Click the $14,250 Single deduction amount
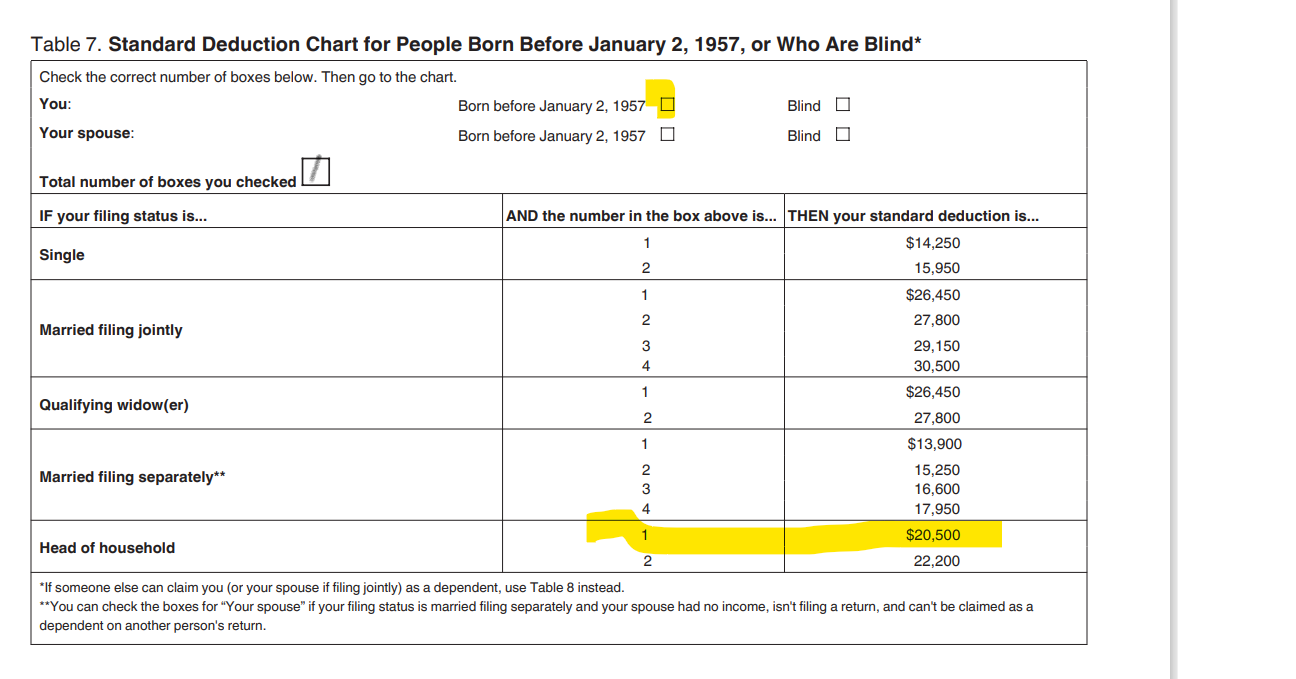 pos(932,243)
